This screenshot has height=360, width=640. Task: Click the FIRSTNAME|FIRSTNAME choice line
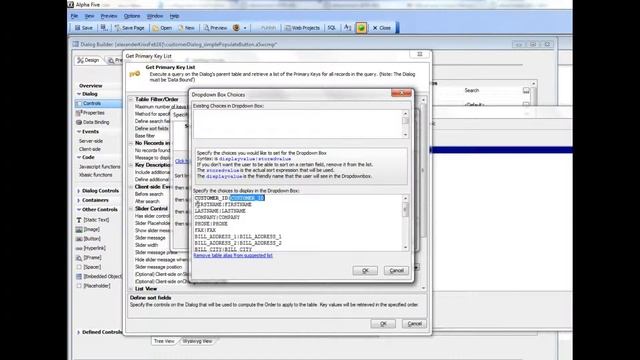point(223,204)
